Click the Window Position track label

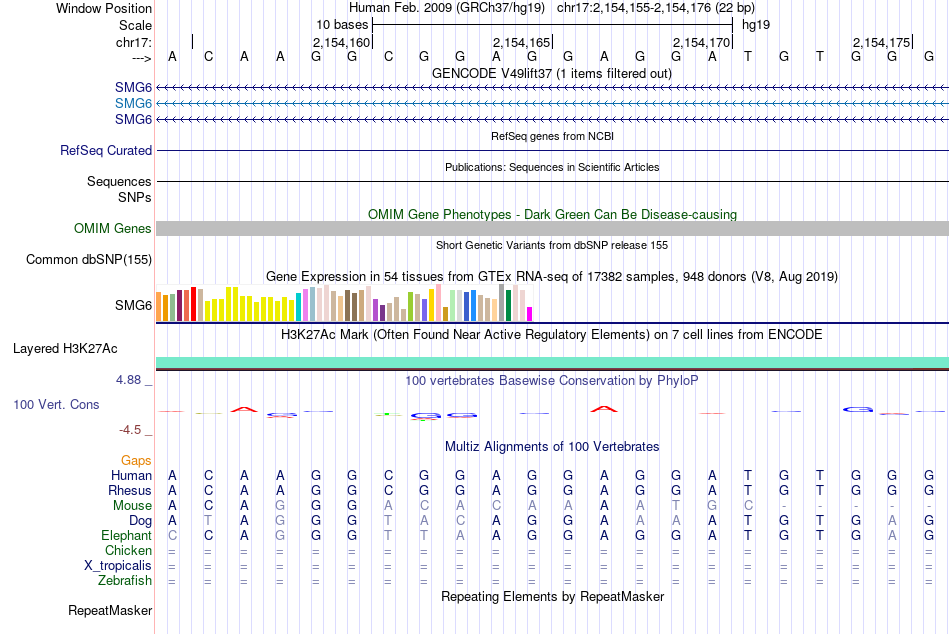click(104, 8)
